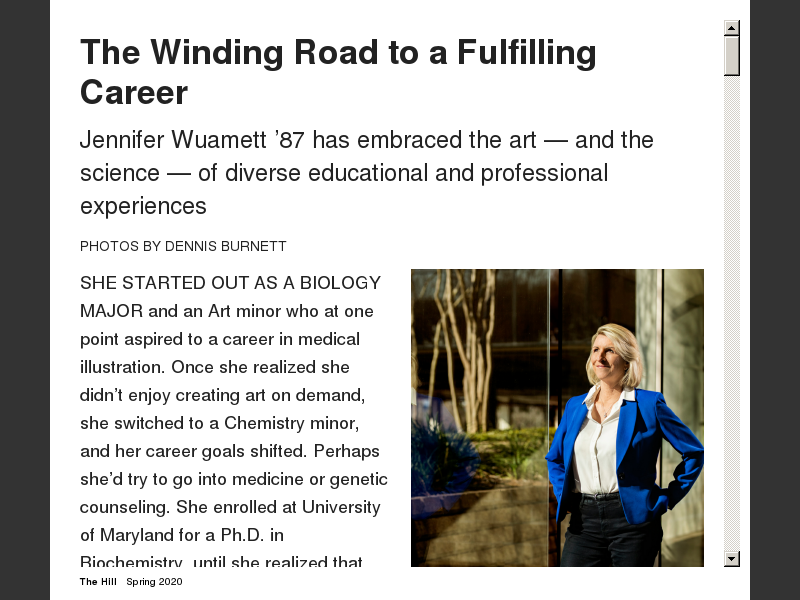Click the scroll up arrow button
800x600 pixels.
click(732, 28)
